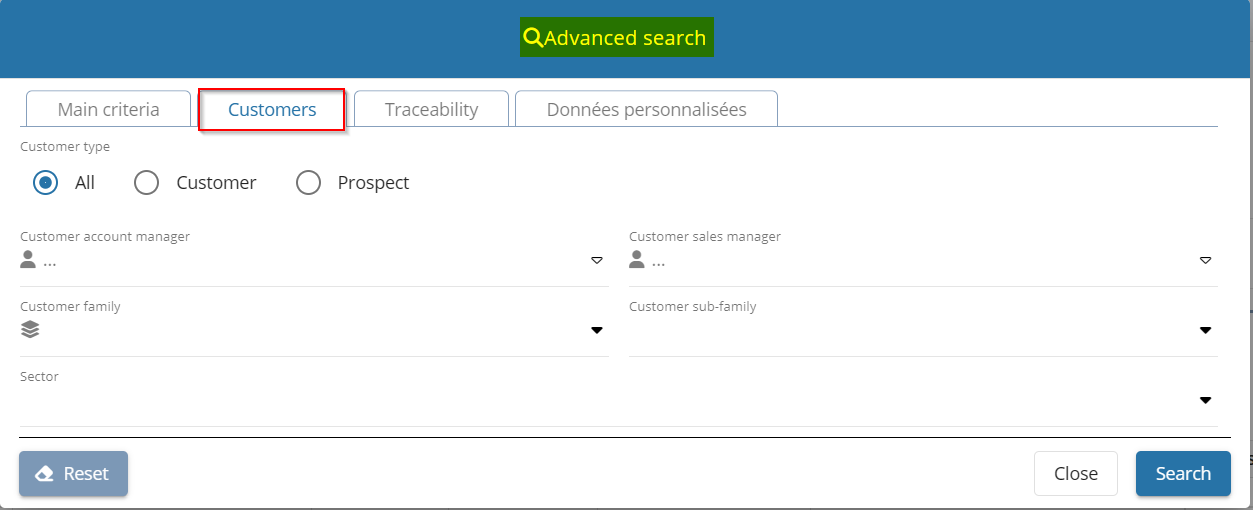
Task: Click the stacked layers icon under Customer family
Action: (x=29, y=330)
